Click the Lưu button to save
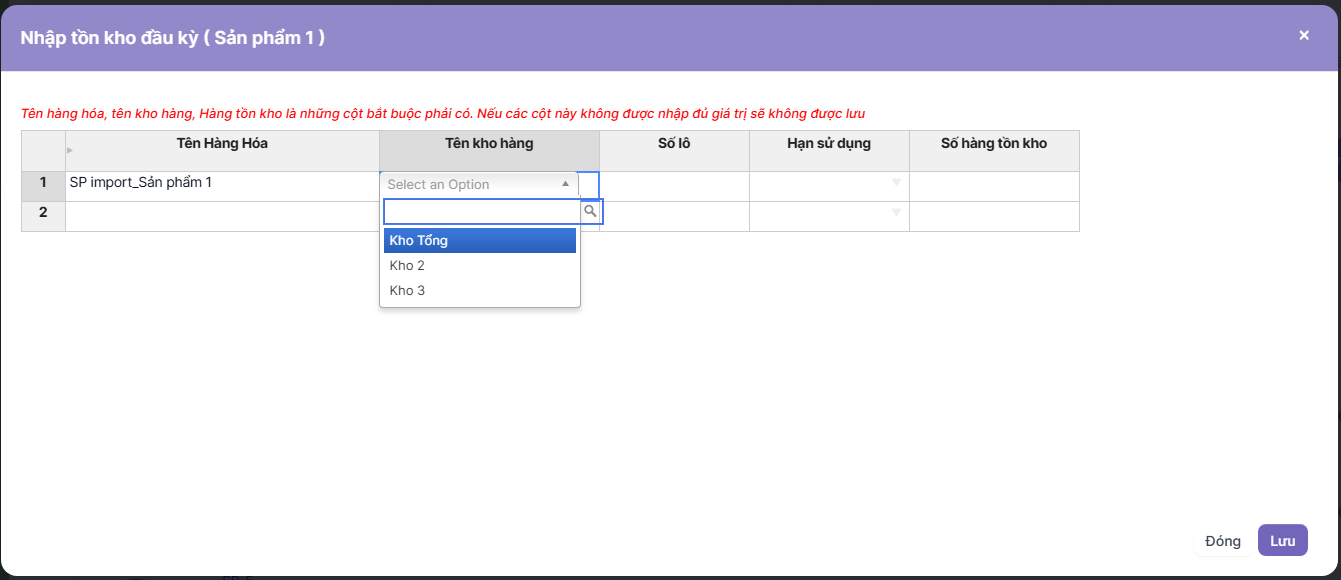This screenshot has height=580, width=1341. (1282, 541)
